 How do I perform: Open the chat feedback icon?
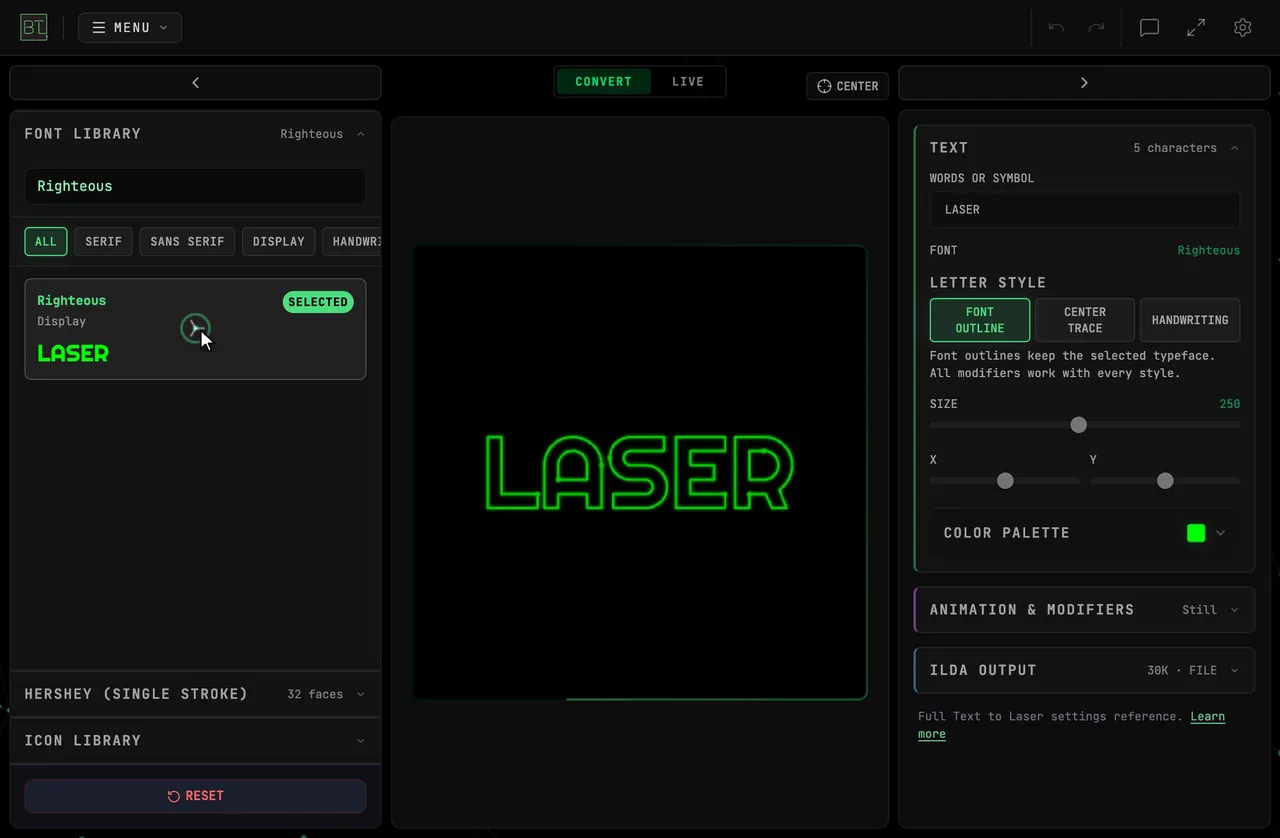[x=1150, y=28]
